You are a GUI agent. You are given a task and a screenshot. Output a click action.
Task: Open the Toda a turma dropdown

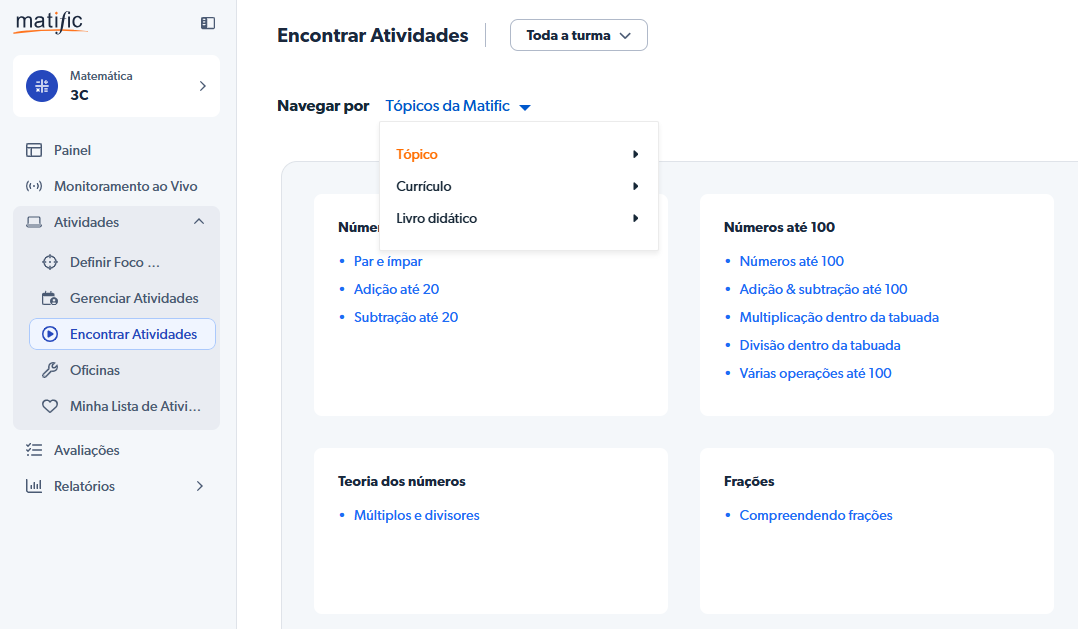point(578,35)
